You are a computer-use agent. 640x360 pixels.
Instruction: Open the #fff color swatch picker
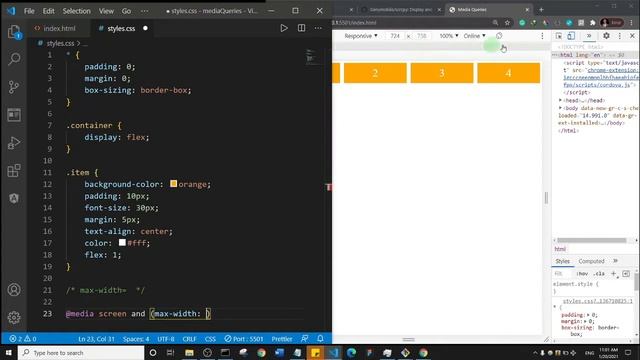pos(122,242)
